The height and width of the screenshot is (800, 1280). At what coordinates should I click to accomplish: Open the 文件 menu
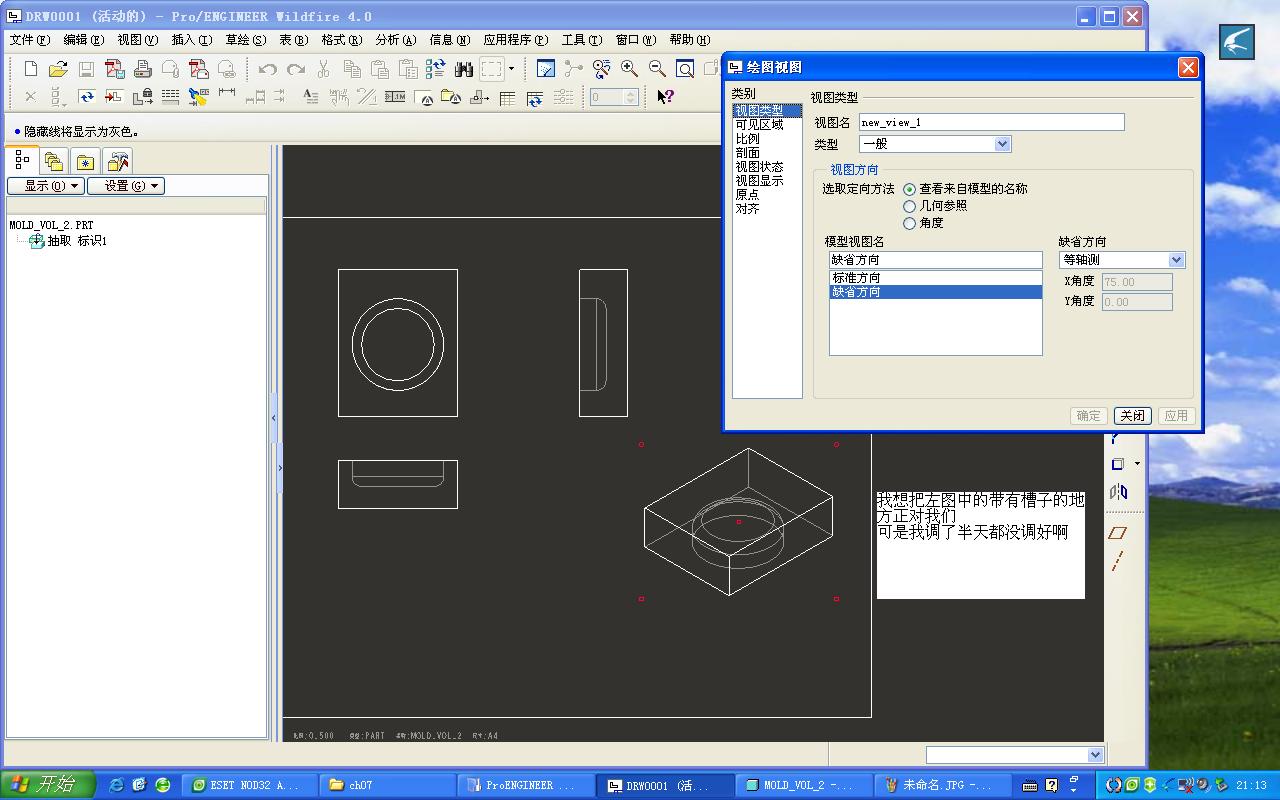(29, 40)
